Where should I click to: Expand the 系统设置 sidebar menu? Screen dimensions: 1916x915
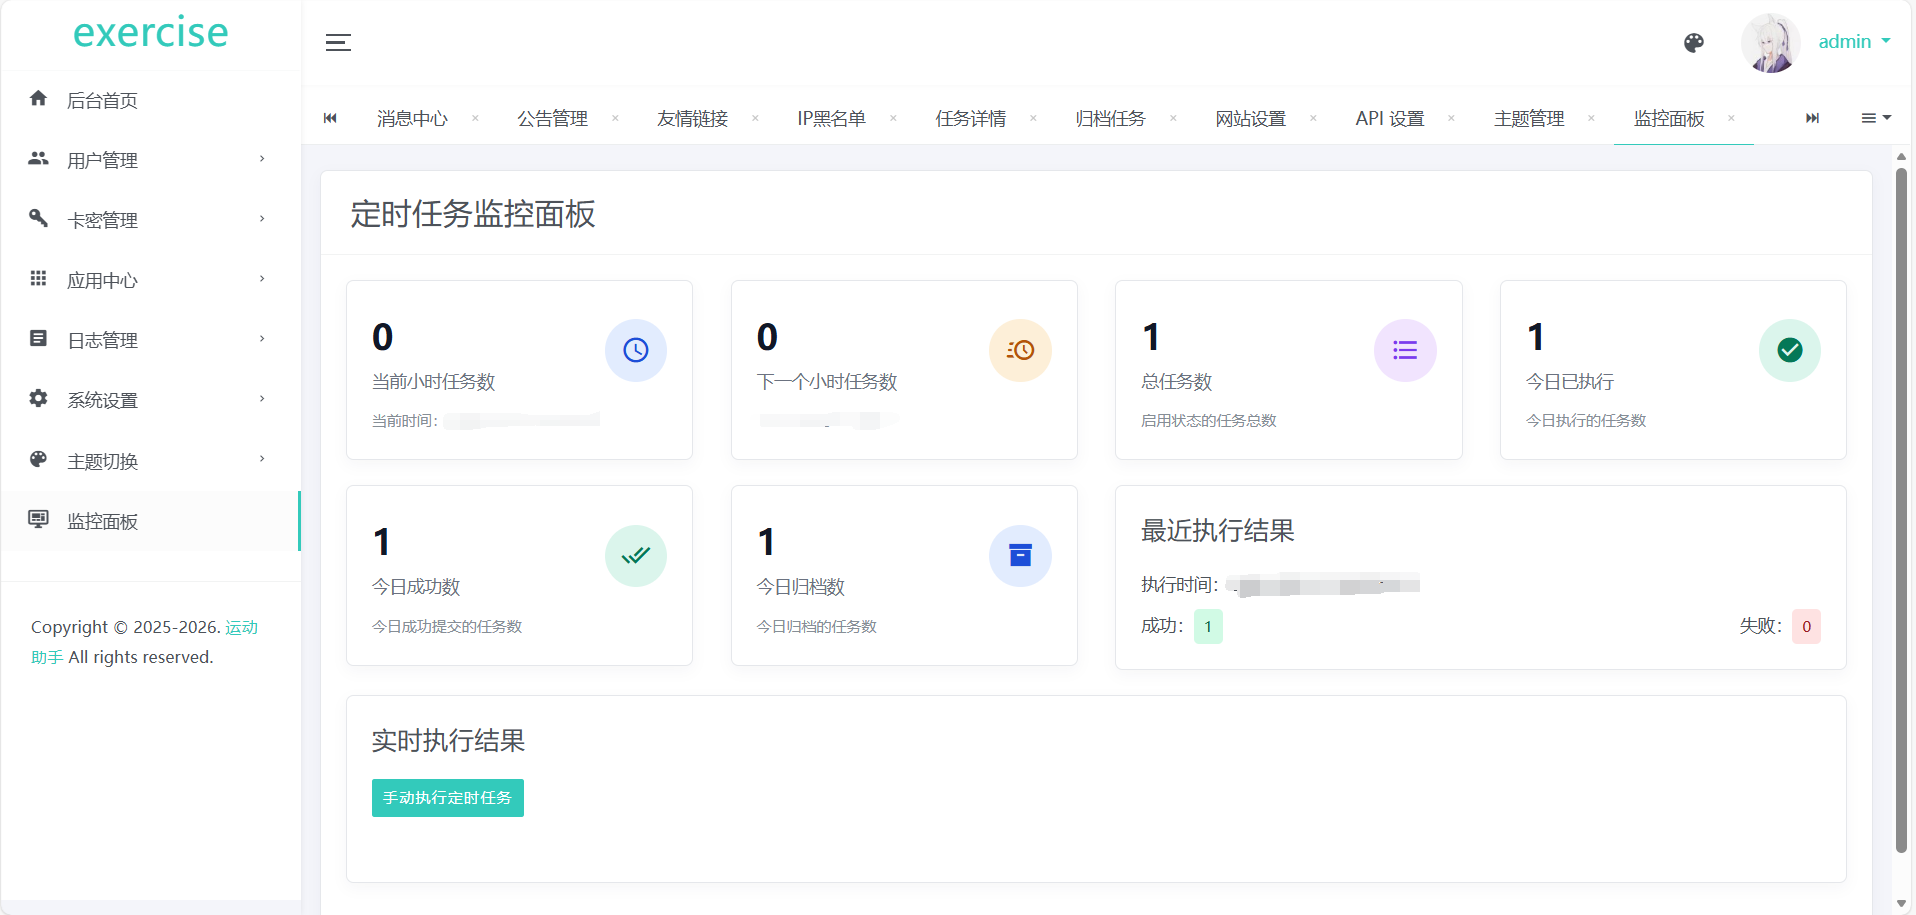[x=150, y=400]
